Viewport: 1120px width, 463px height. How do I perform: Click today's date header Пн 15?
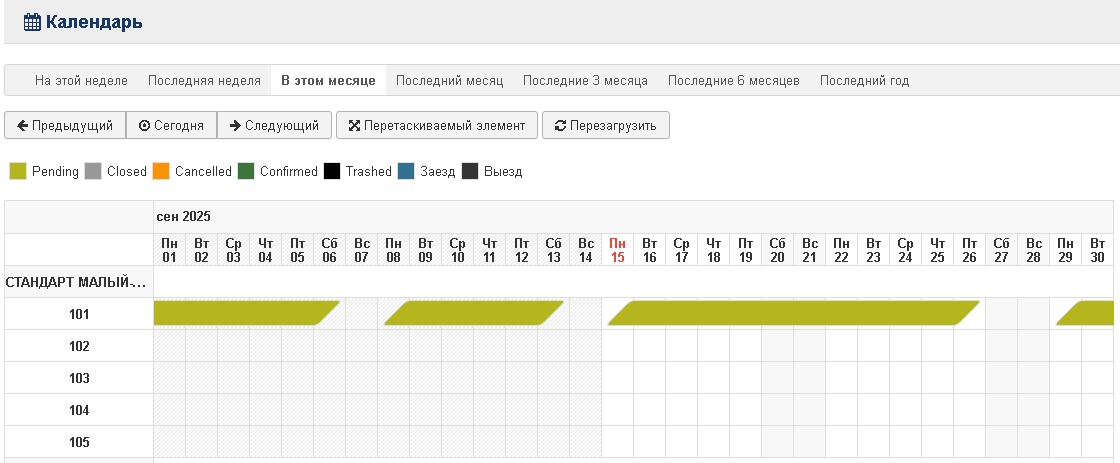617,250
